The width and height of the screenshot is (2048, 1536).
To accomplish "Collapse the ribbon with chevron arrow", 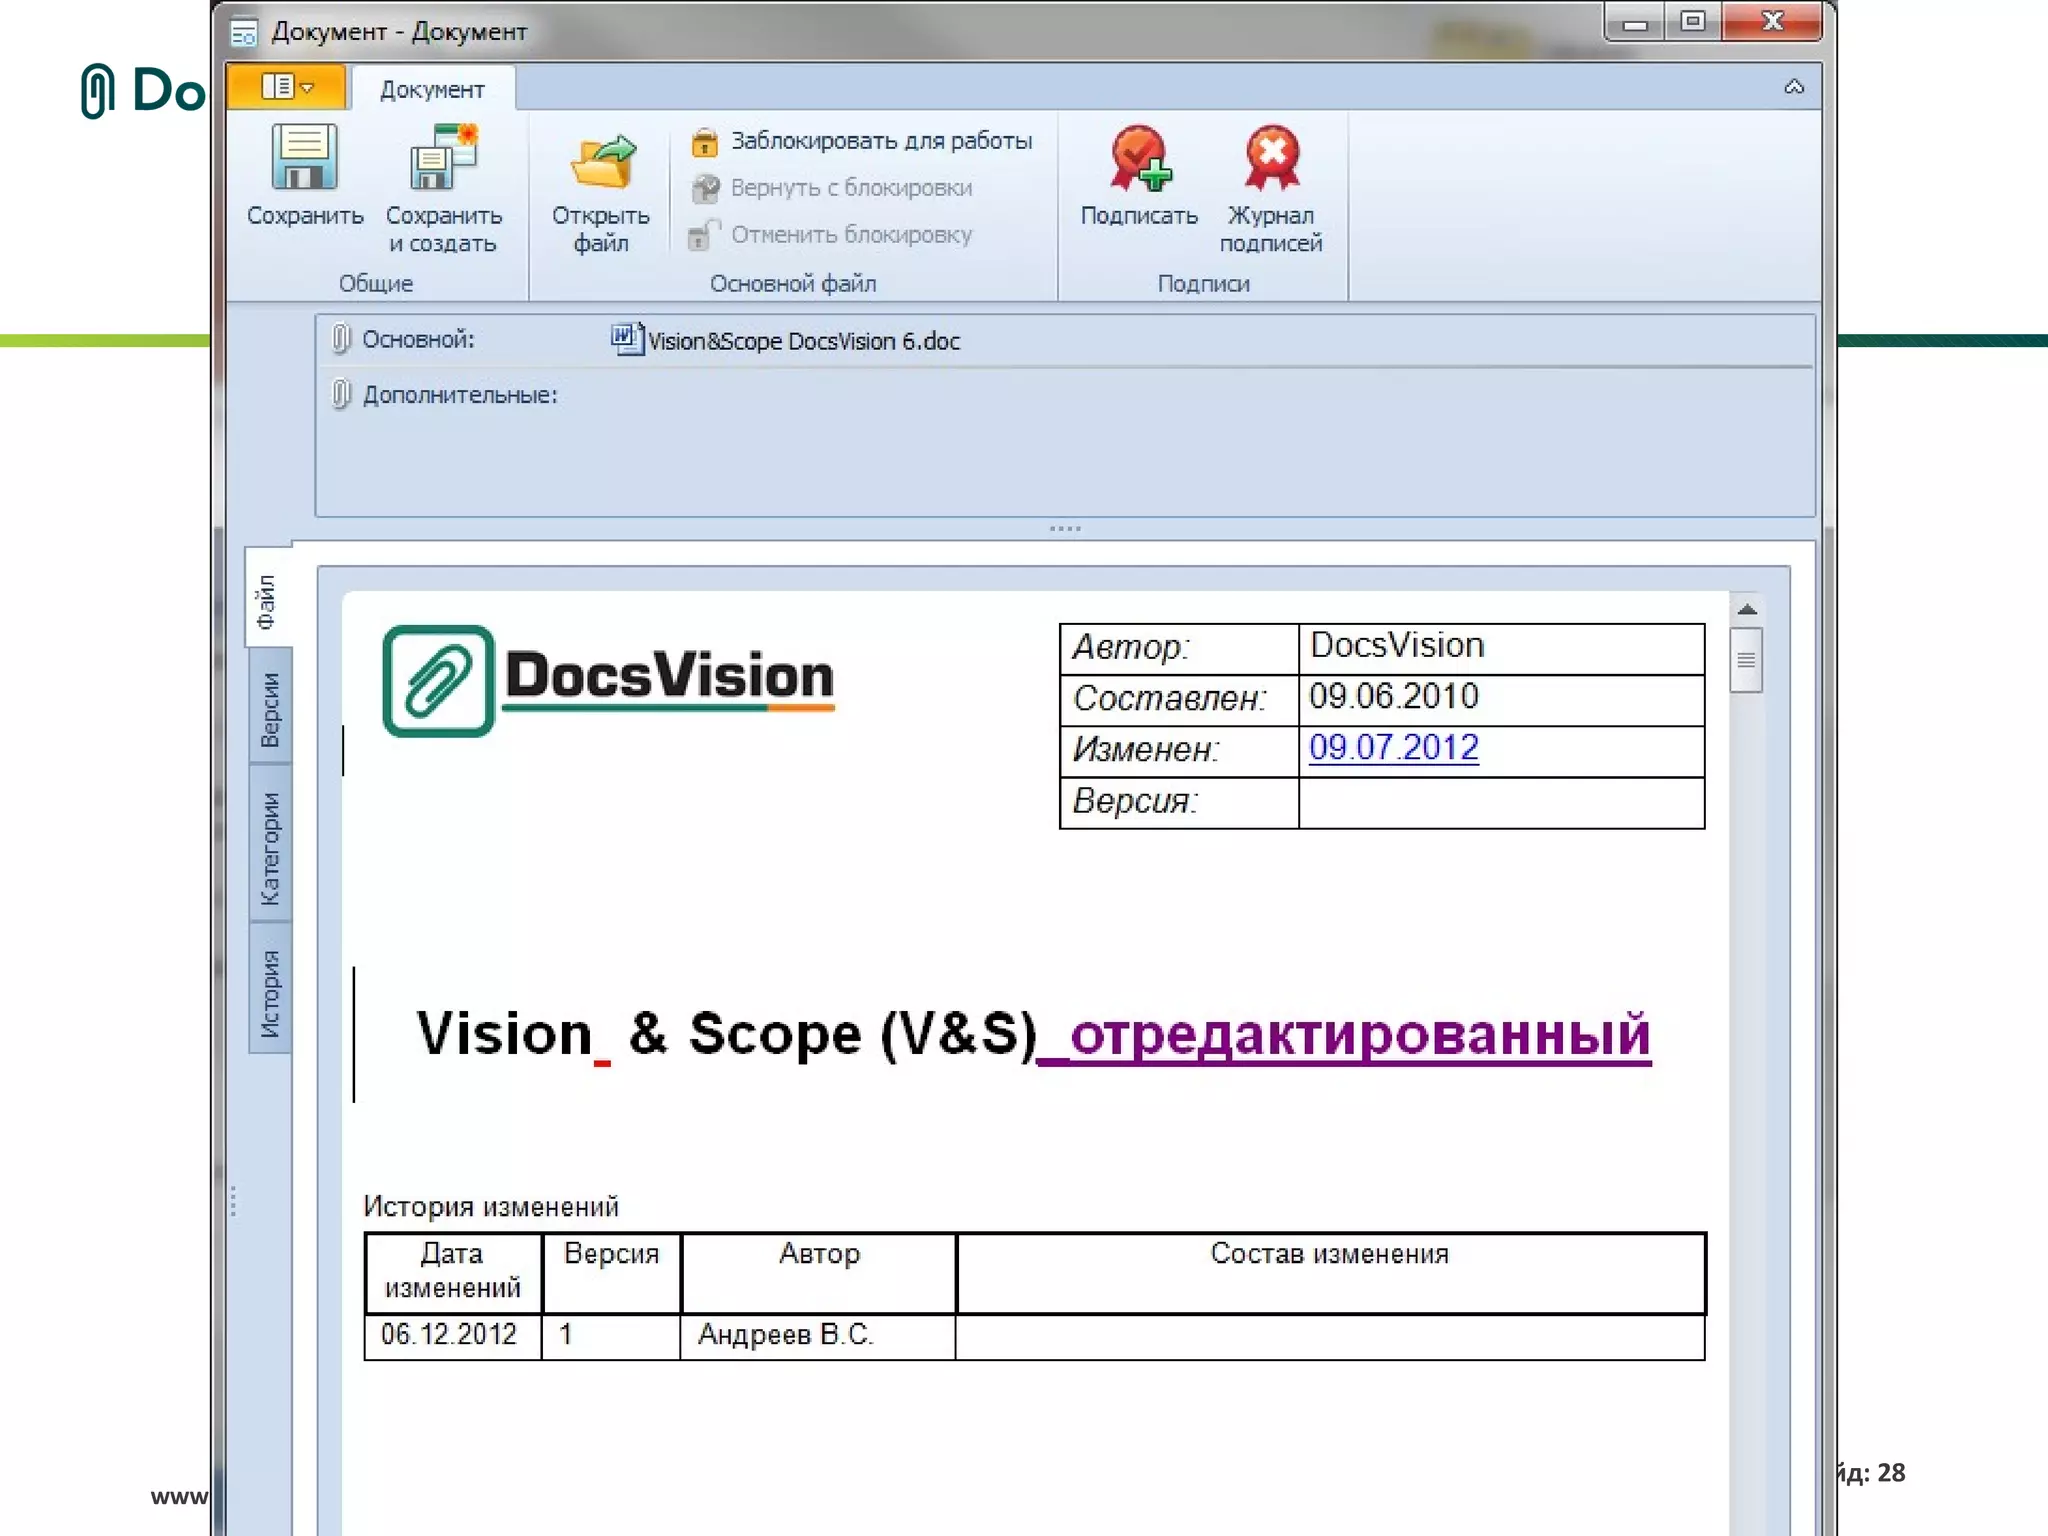I will click(x=1794, y=87).
